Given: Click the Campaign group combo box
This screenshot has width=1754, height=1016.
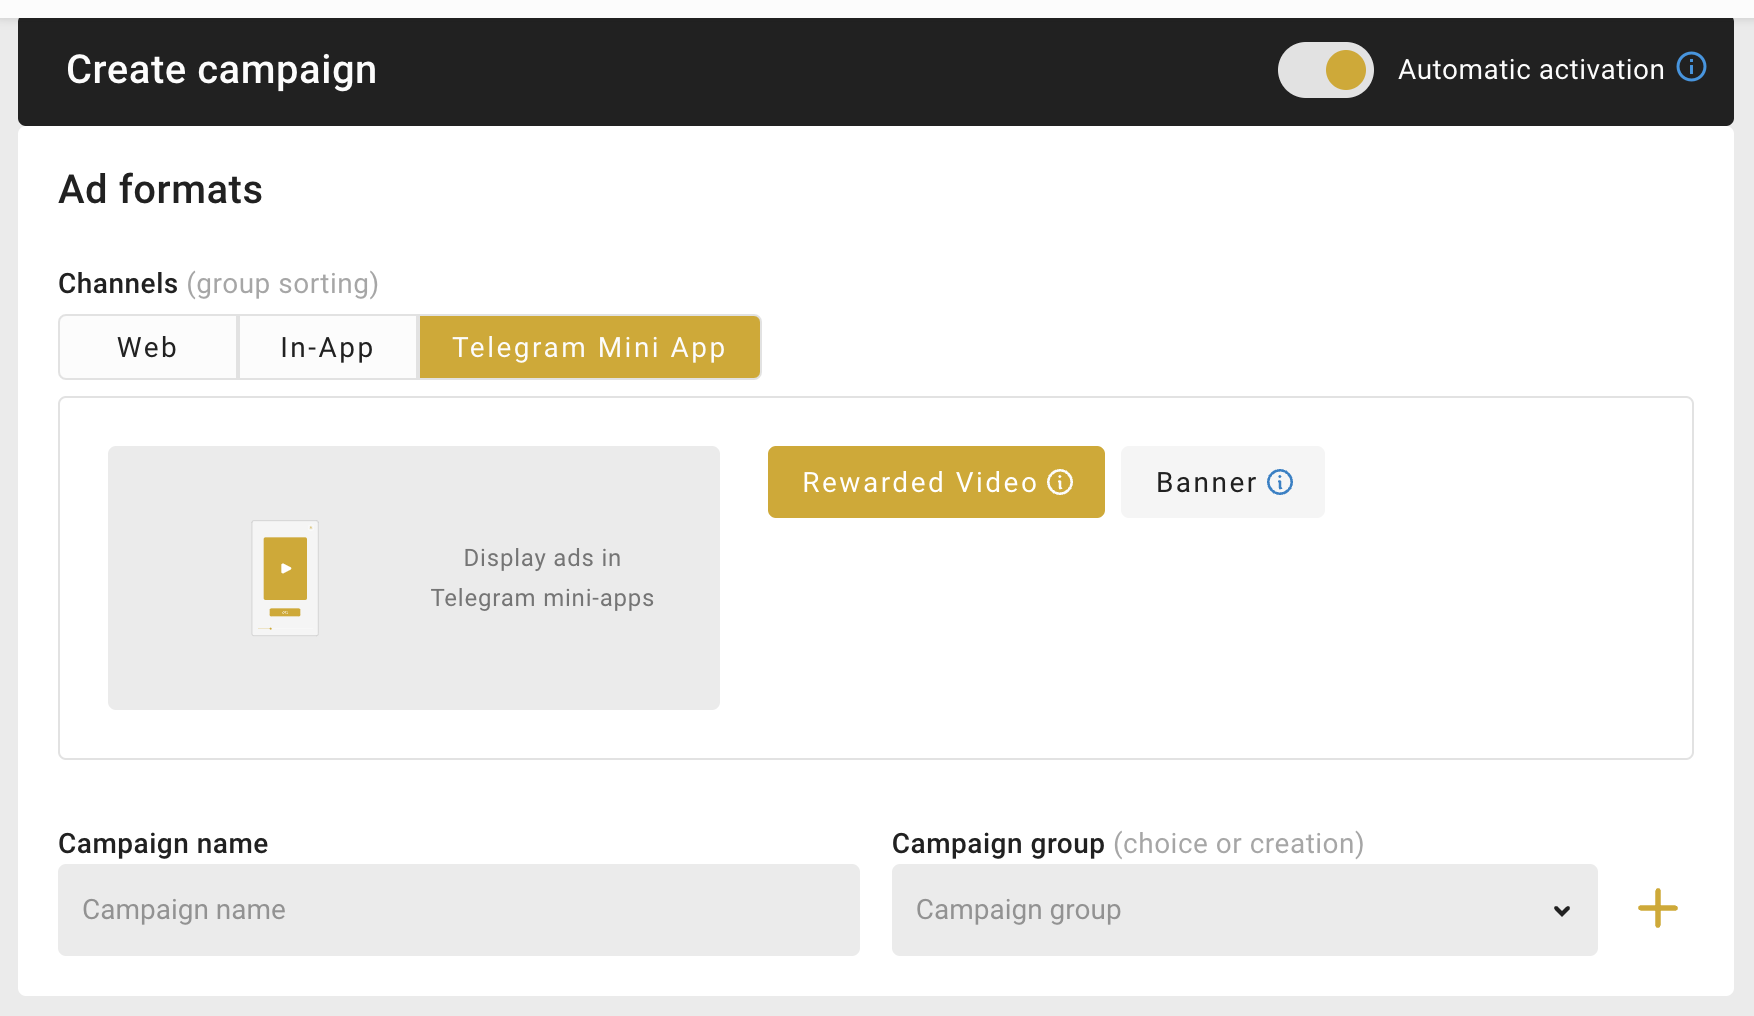Looking at the screenshot, I should coord(1244,910).
